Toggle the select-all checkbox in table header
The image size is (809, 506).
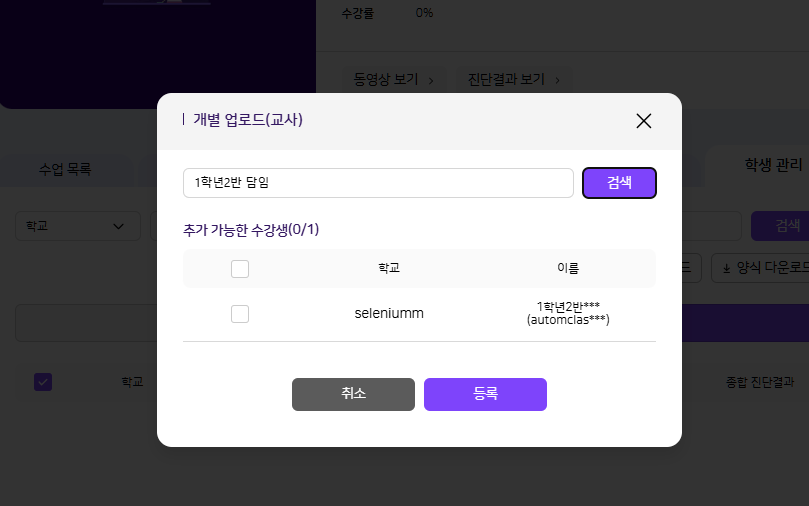240,268
